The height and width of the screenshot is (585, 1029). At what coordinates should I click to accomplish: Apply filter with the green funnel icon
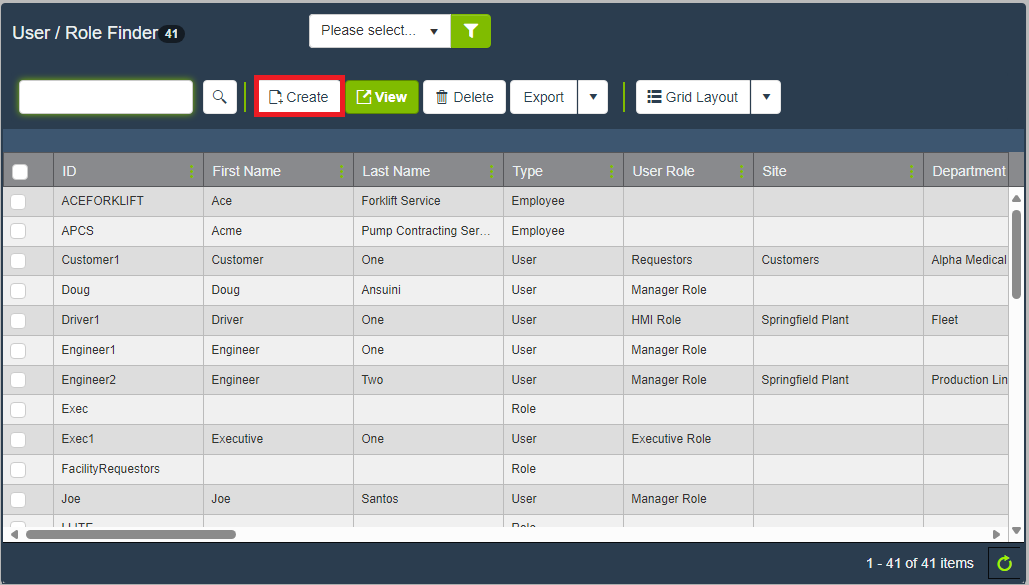pyautogui.click(x=471, y=31)
